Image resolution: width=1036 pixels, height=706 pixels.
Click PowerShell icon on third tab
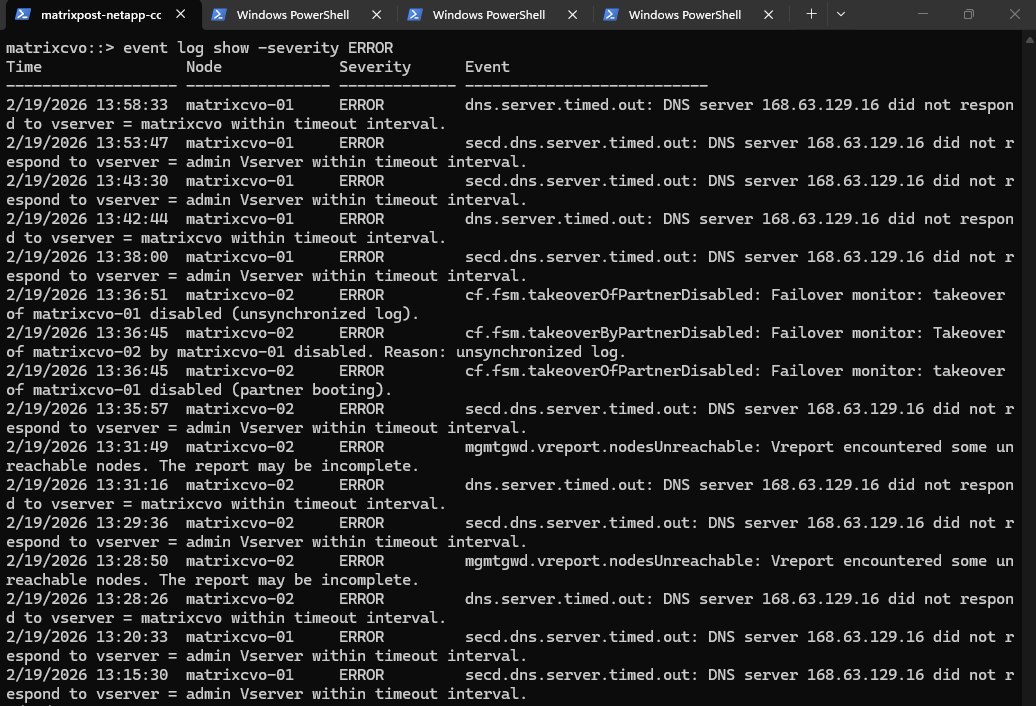click(415, 15)
